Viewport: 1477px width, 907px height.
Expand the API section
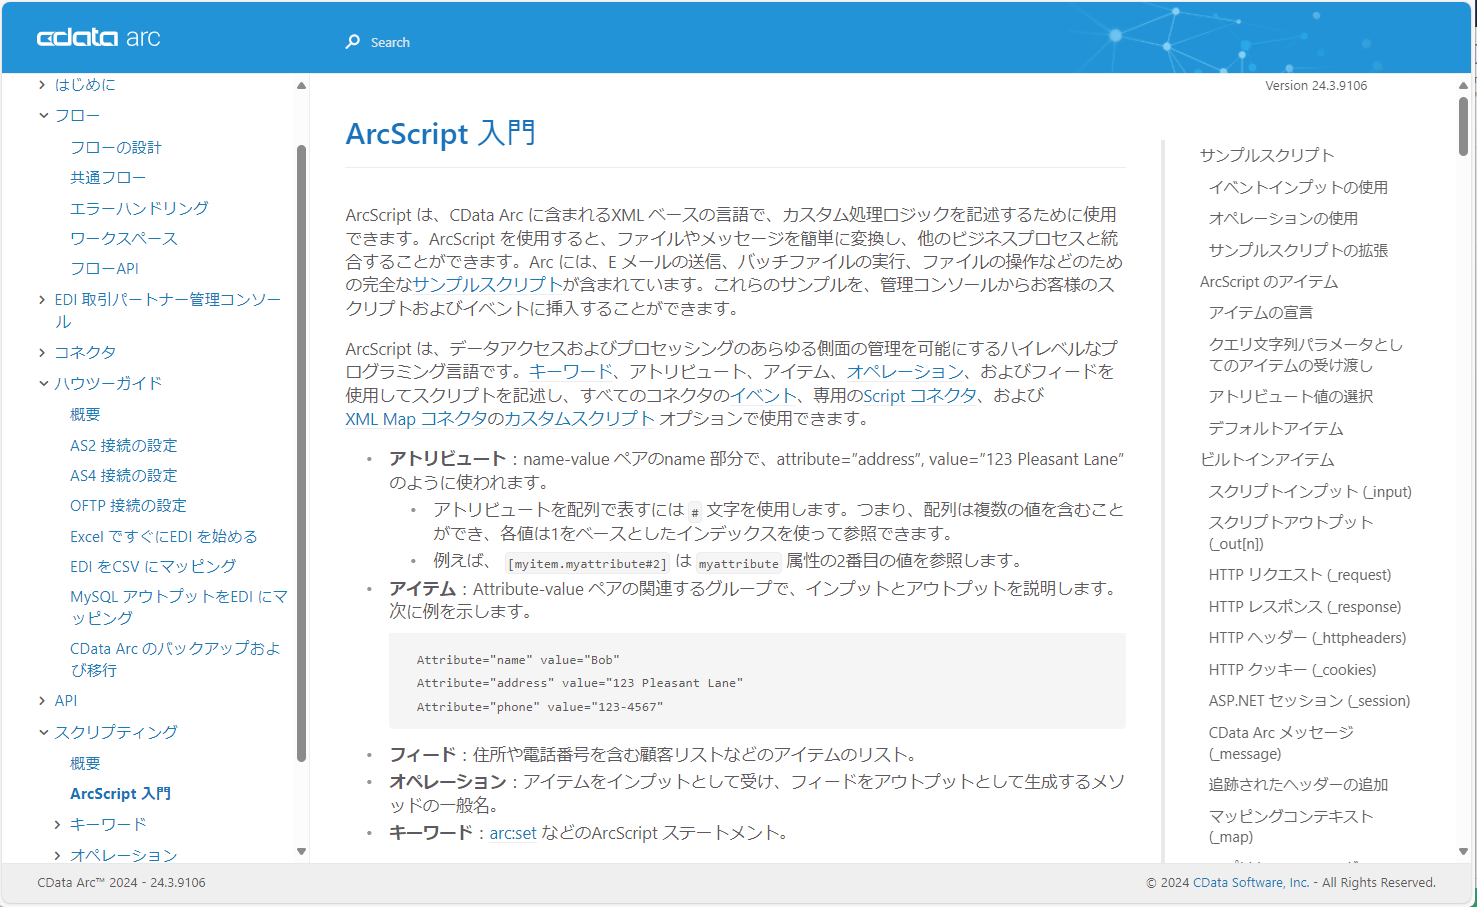tap(42, 700)
